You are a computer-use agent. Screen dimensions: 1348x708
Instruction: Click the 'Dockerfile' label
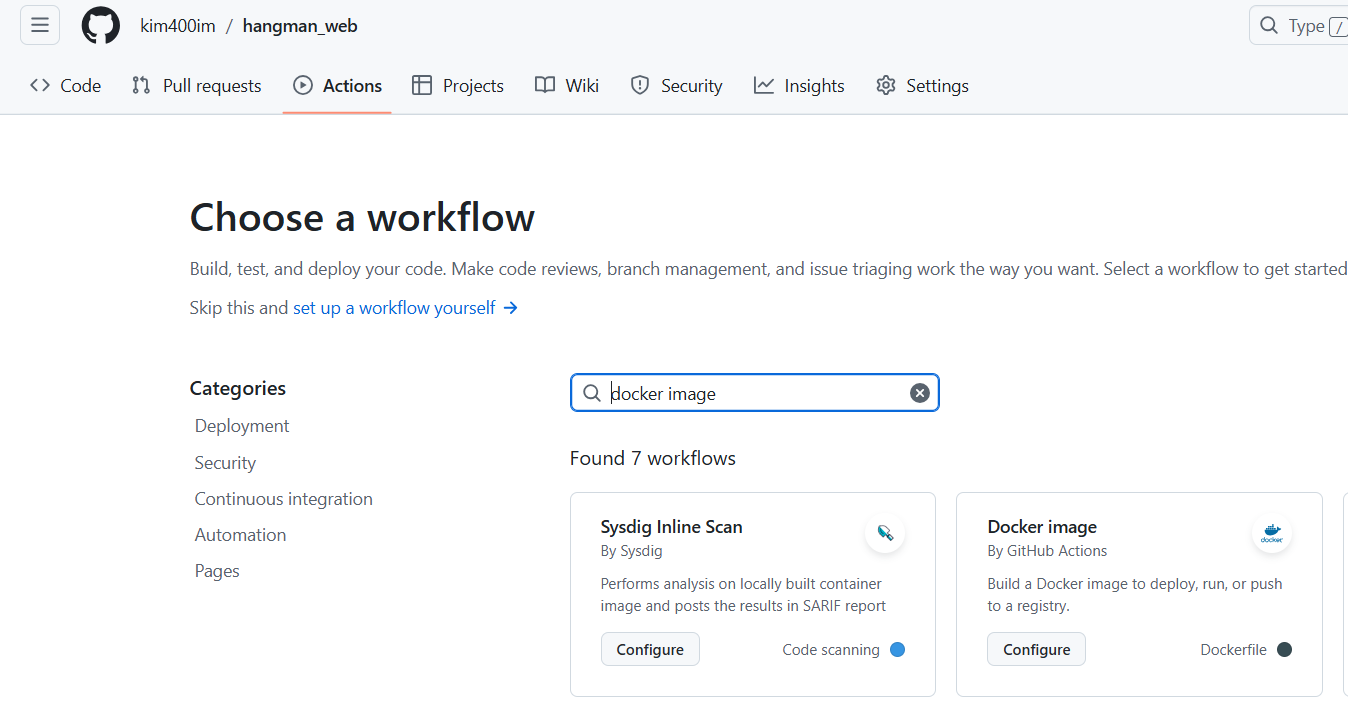(1233, 650)
